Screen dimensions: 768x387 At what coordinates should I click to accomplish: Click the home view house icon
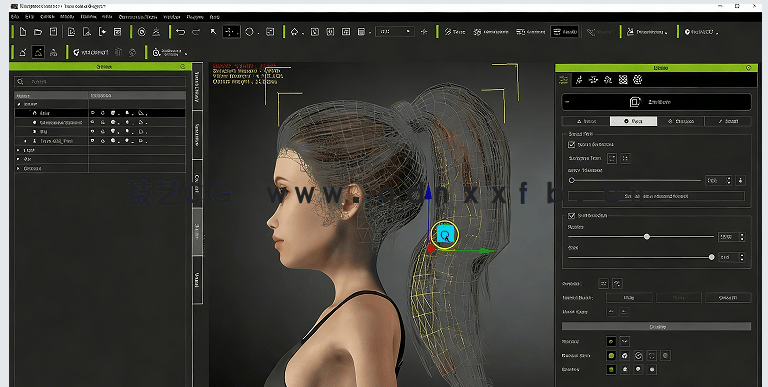click(x=294, y=32)
